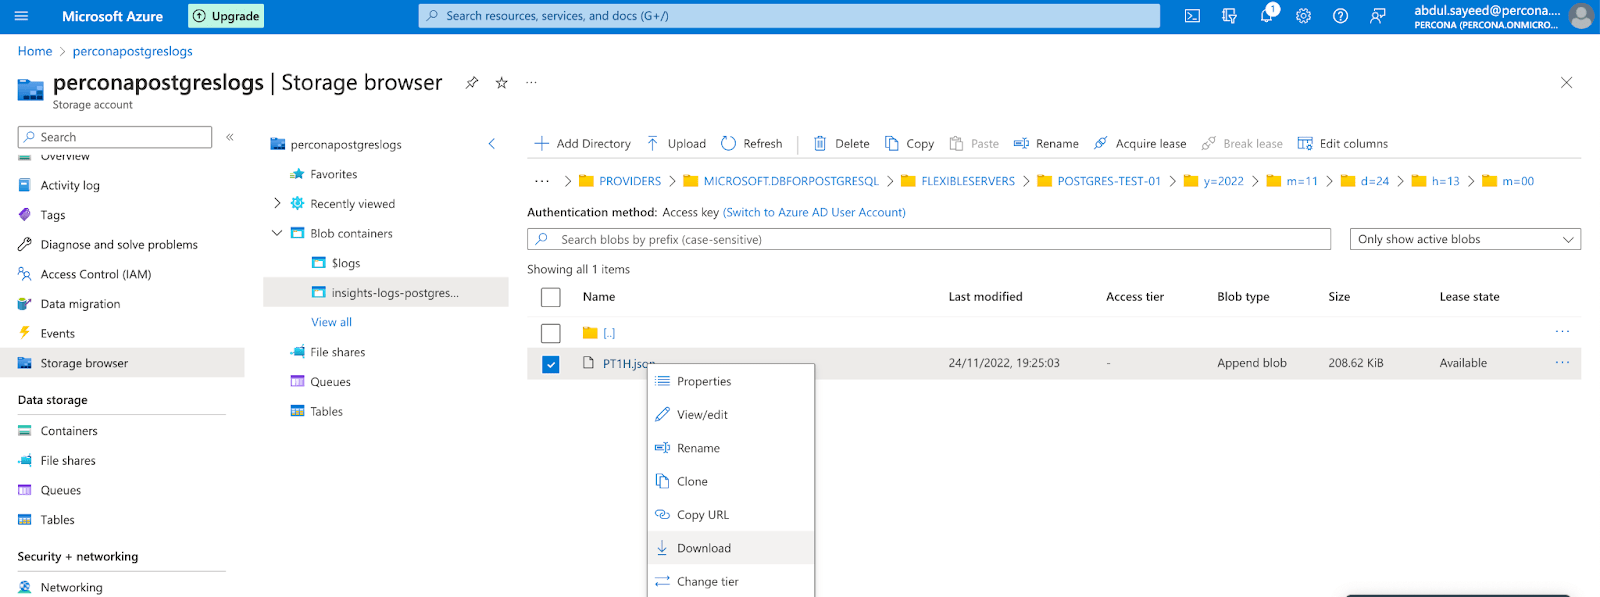Open the notifications bell
The image size is (1600, 597).
point(1266,16)
